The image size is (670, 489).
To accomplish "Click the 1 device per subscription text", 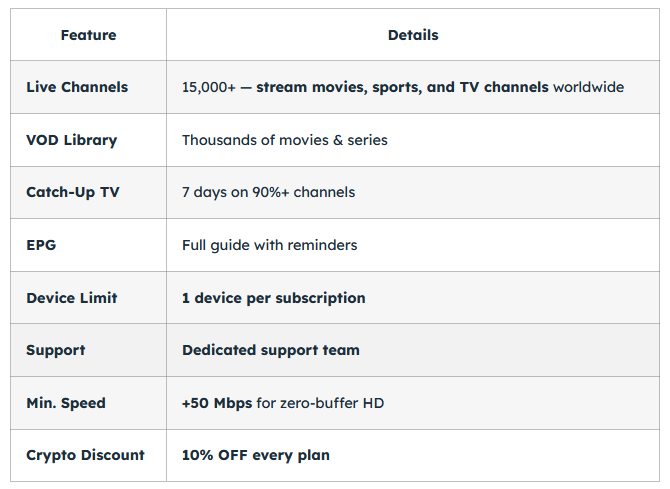I will tap(273, 298).
